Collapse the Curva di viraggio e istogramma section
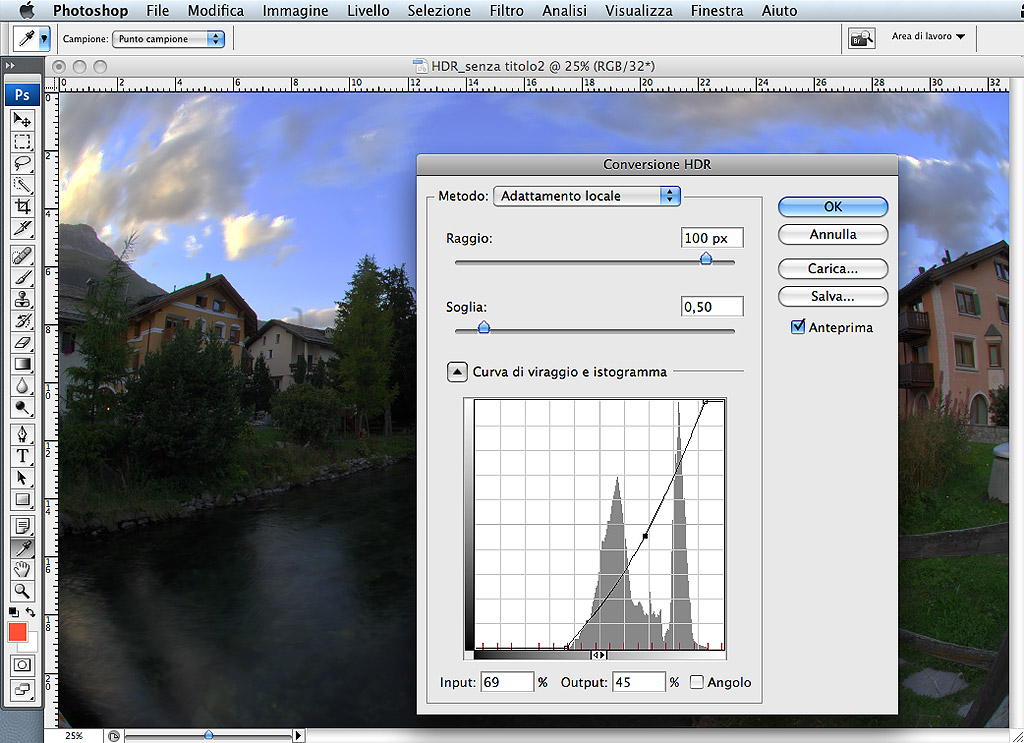The height and width of the screenshot is (743, 1024). coord(456,372)
